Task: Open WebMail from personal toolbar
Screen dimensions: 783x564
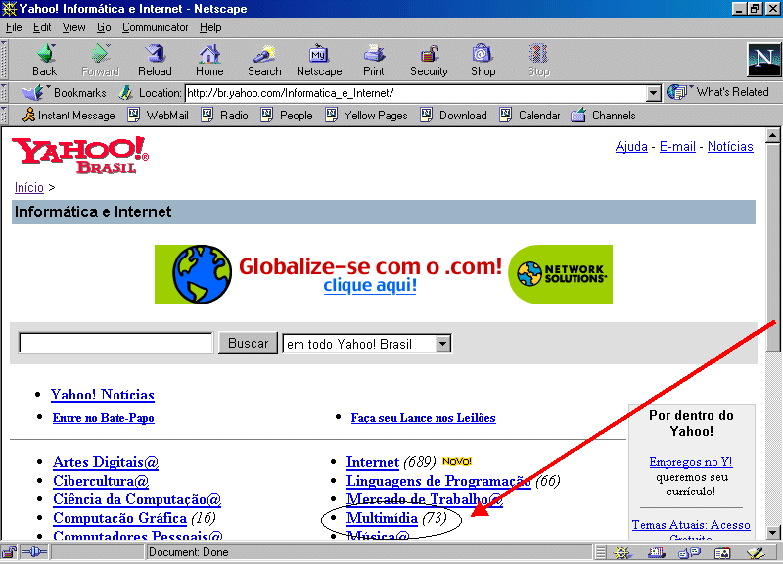Action: tap(158, 115)
